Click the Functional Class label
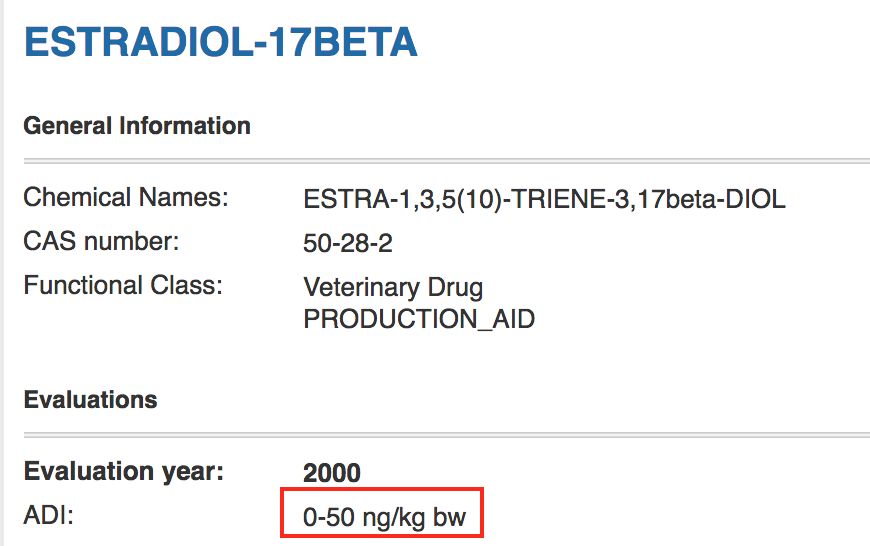The width and height of the screenshot is (870, 546). [123, 285]
